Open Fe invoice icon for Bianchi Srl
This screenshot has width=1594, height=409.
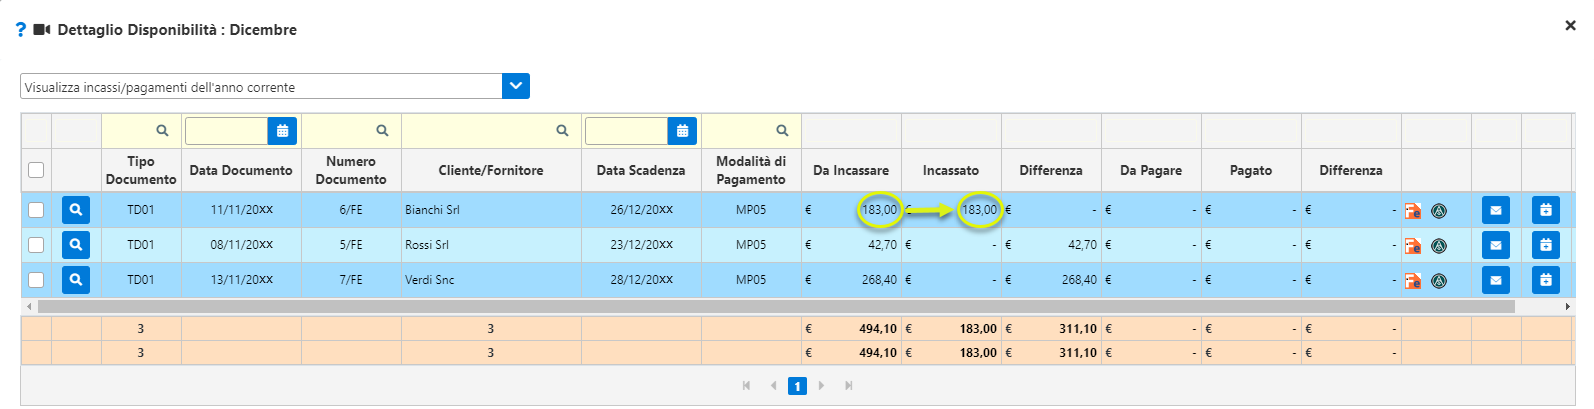1413,211
